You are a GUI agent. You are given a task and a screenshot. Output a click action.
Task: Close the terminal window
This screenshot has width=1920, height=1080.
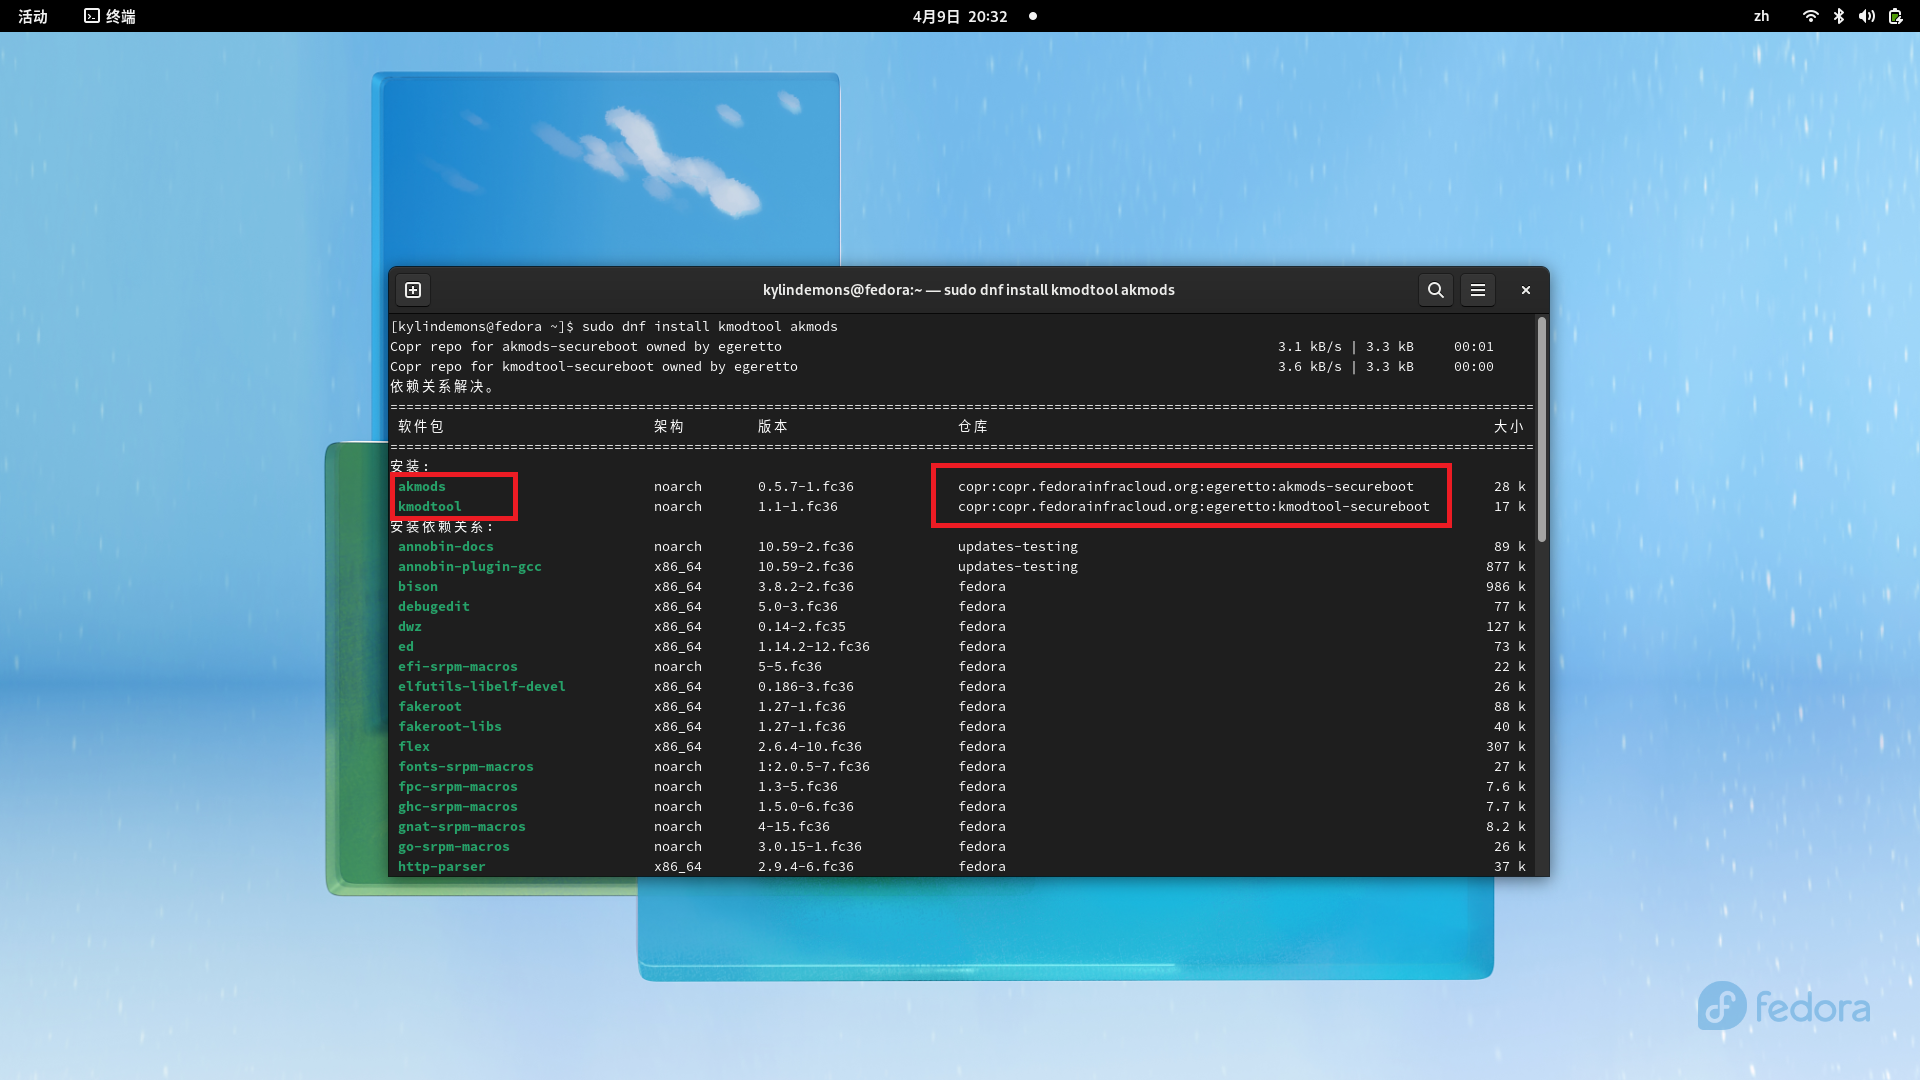coord(1525,290)
